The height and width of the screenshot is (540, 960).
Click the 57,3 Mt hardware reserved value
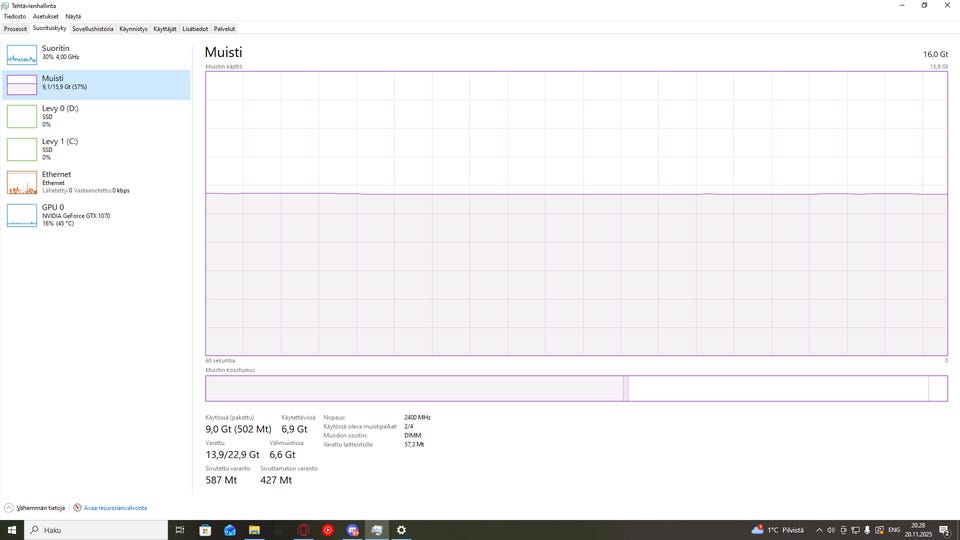coord(414,445)
